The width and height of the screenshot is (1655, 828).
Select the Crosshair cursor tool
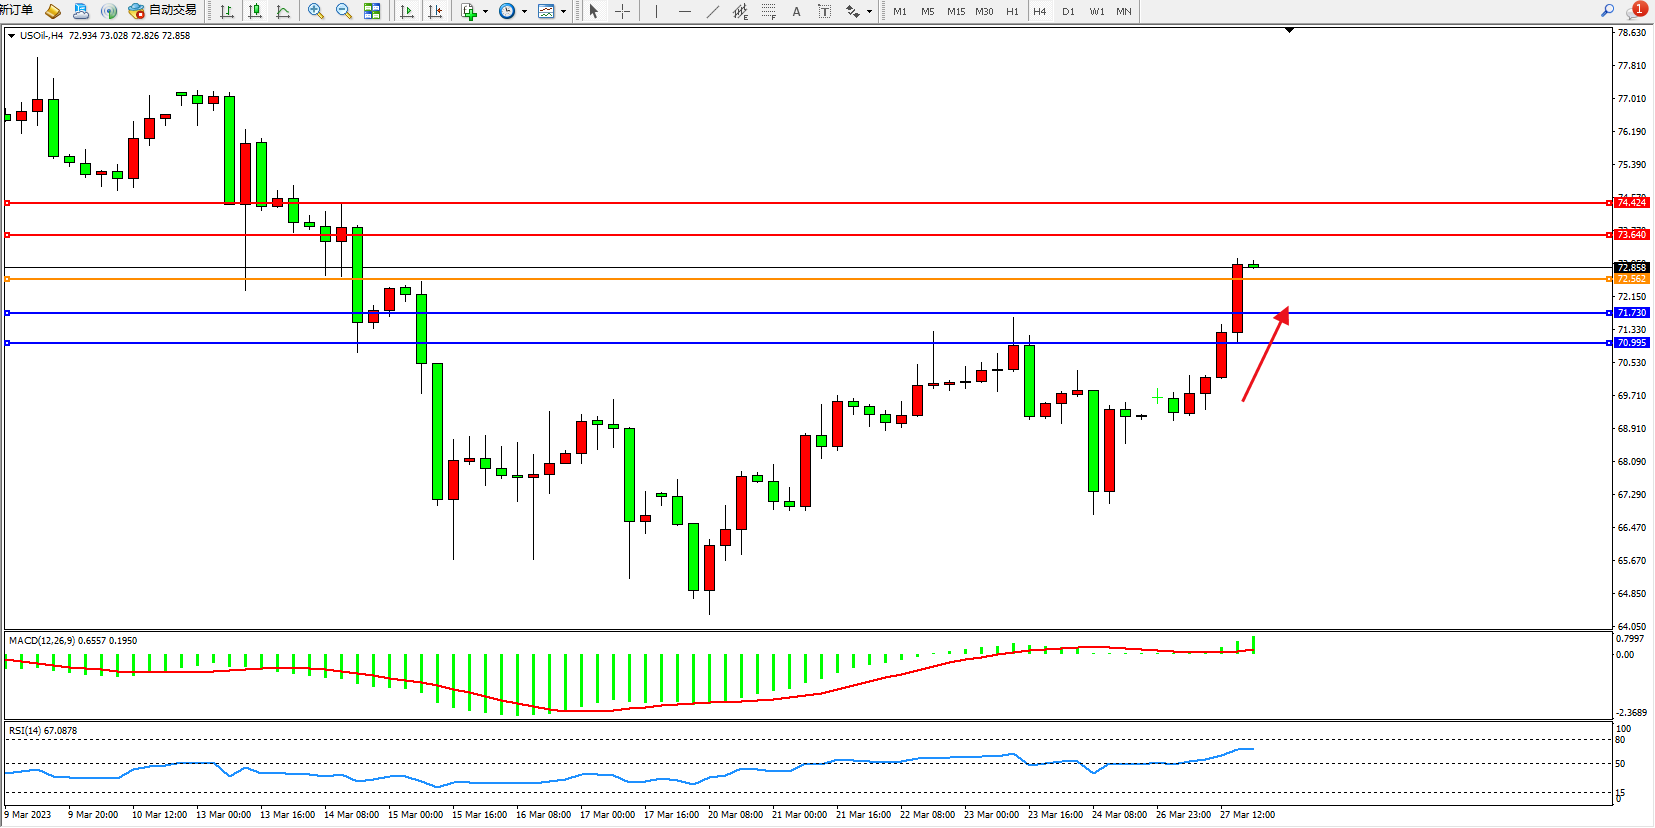tap(622, 11)
